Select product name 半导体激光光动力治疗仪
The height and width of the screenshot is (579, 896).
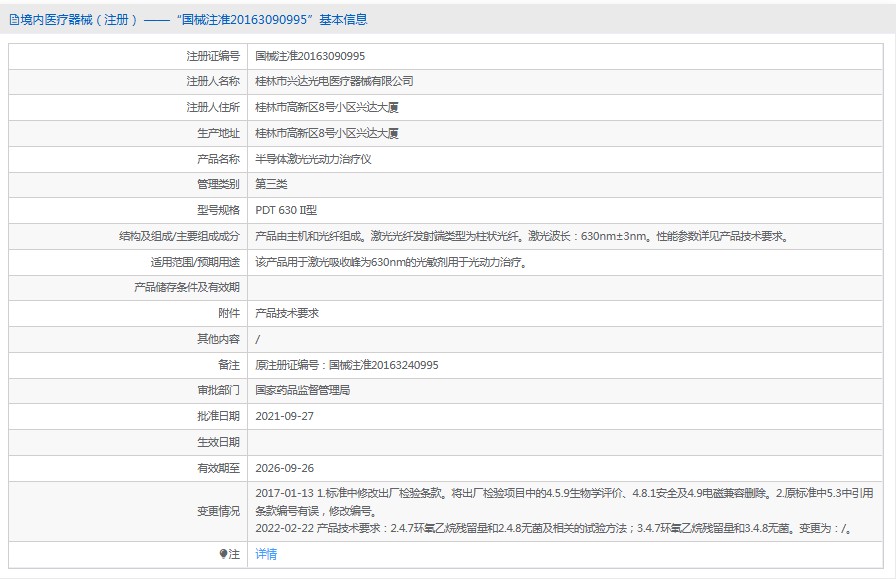pyautogui.click(x=313, y=159)
